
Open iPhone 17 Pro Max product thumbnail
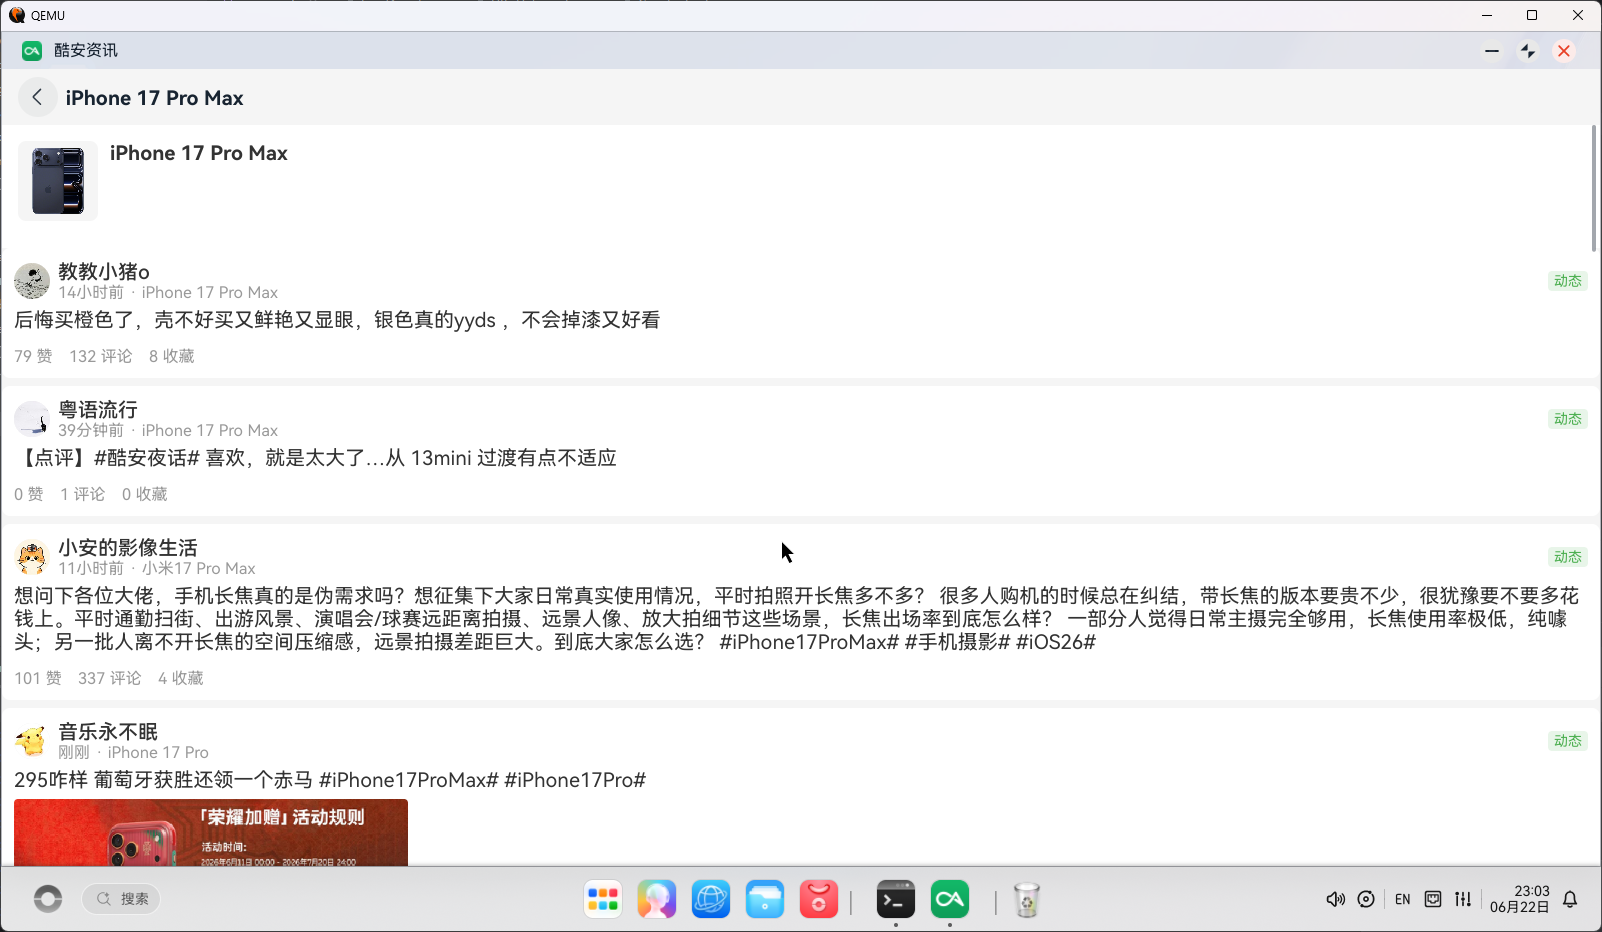[58, 181]
